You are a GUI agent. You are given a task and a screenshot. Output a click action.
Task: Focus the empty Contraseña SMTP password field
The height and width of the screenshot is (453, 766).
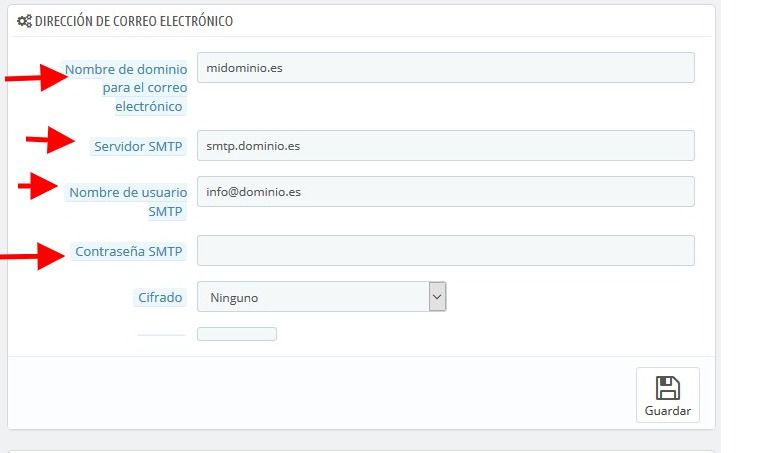click(x=446, y=251)
